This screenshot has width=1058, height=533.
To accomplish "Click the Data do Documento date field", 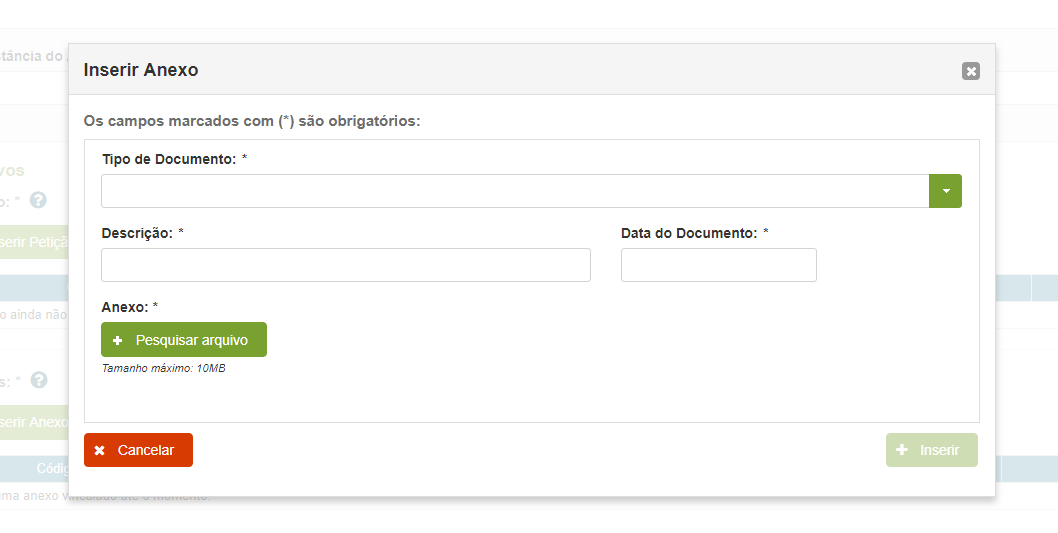I will point(718,265).
